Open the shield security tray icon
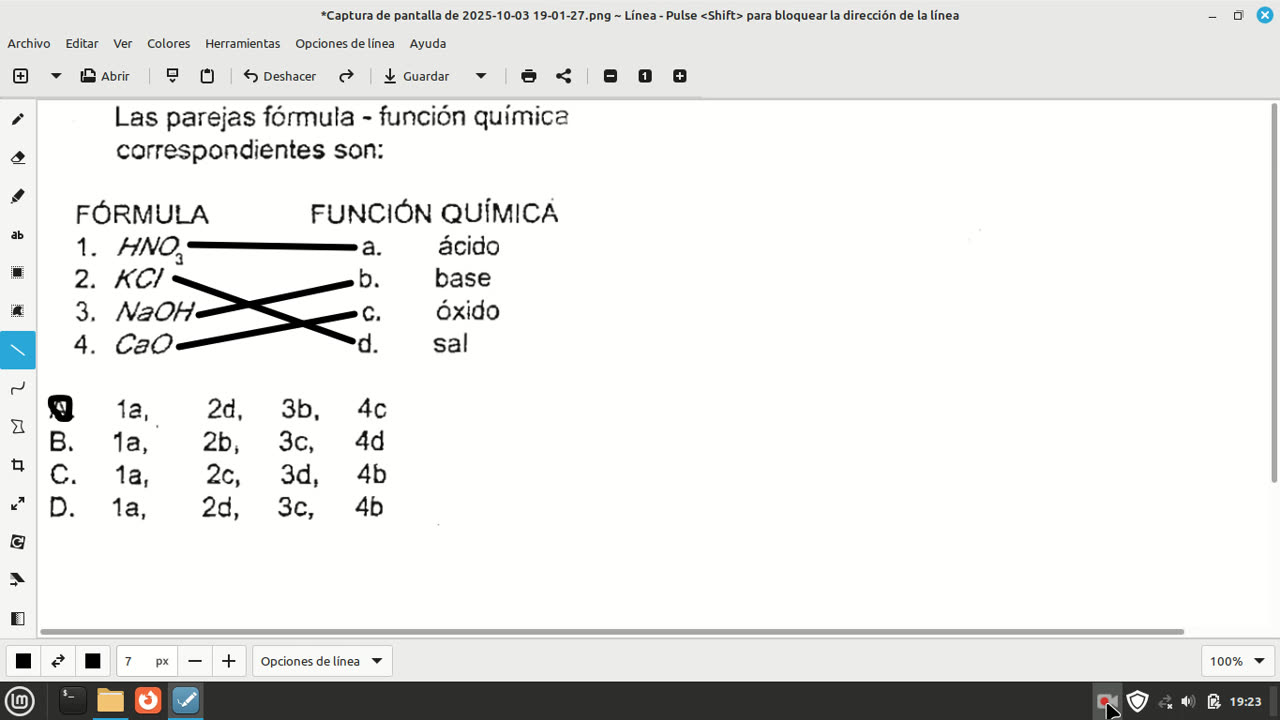The height and width of the screenshot is (720, 1280). click(1137, 701)
